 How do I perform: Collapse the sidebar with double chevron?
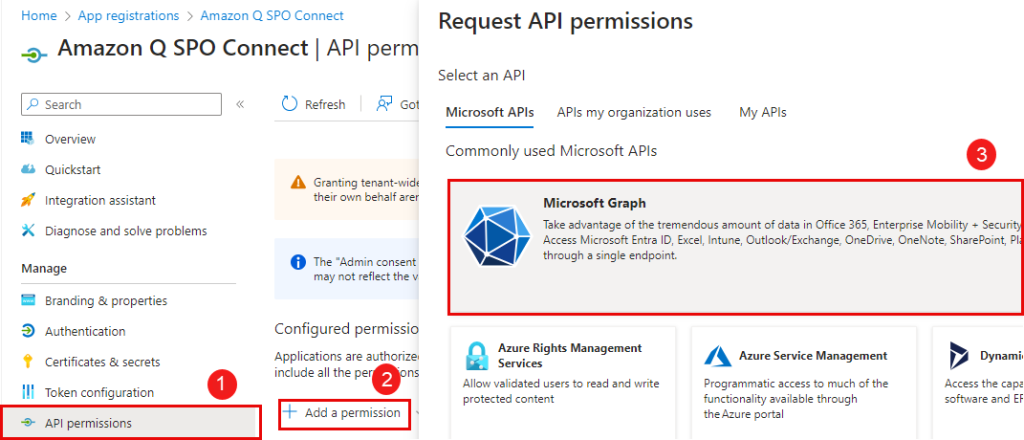pyautogui.click(x=240, y=104)
